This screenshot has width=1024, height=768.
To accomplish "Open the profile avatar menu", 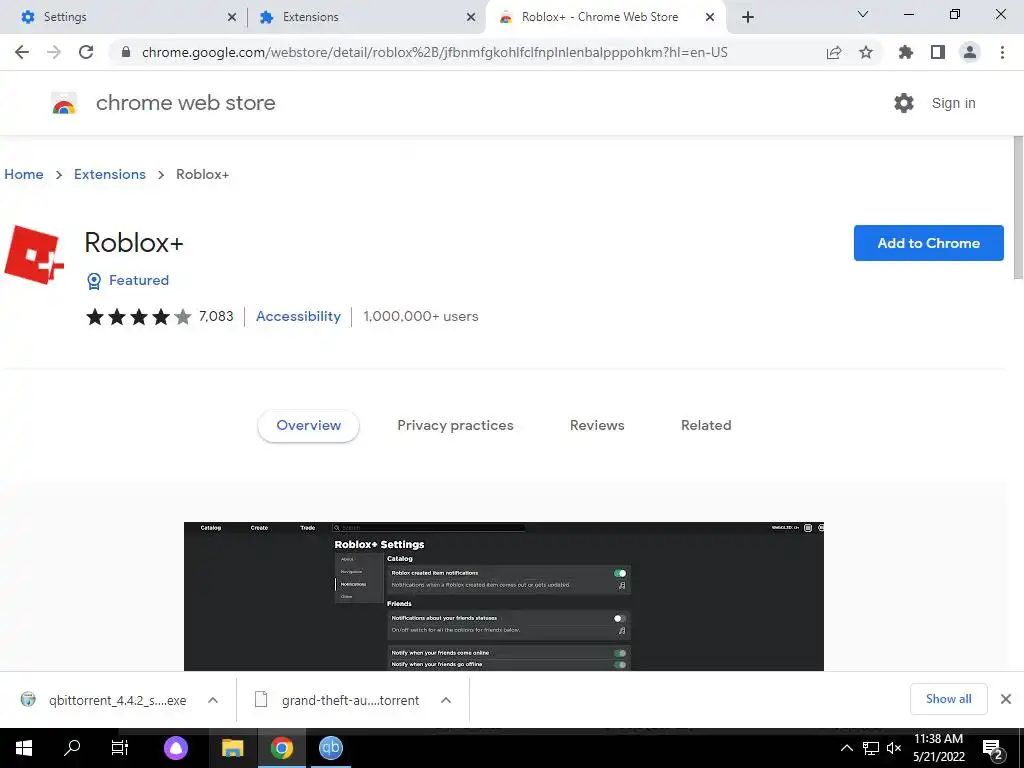I will tap(970, 52).
